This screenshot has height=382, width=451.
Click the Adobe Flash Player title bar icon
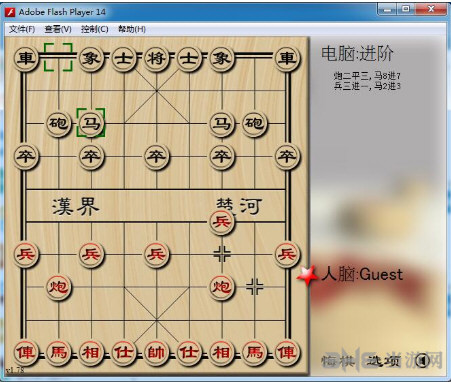click(x=10, y=12)
